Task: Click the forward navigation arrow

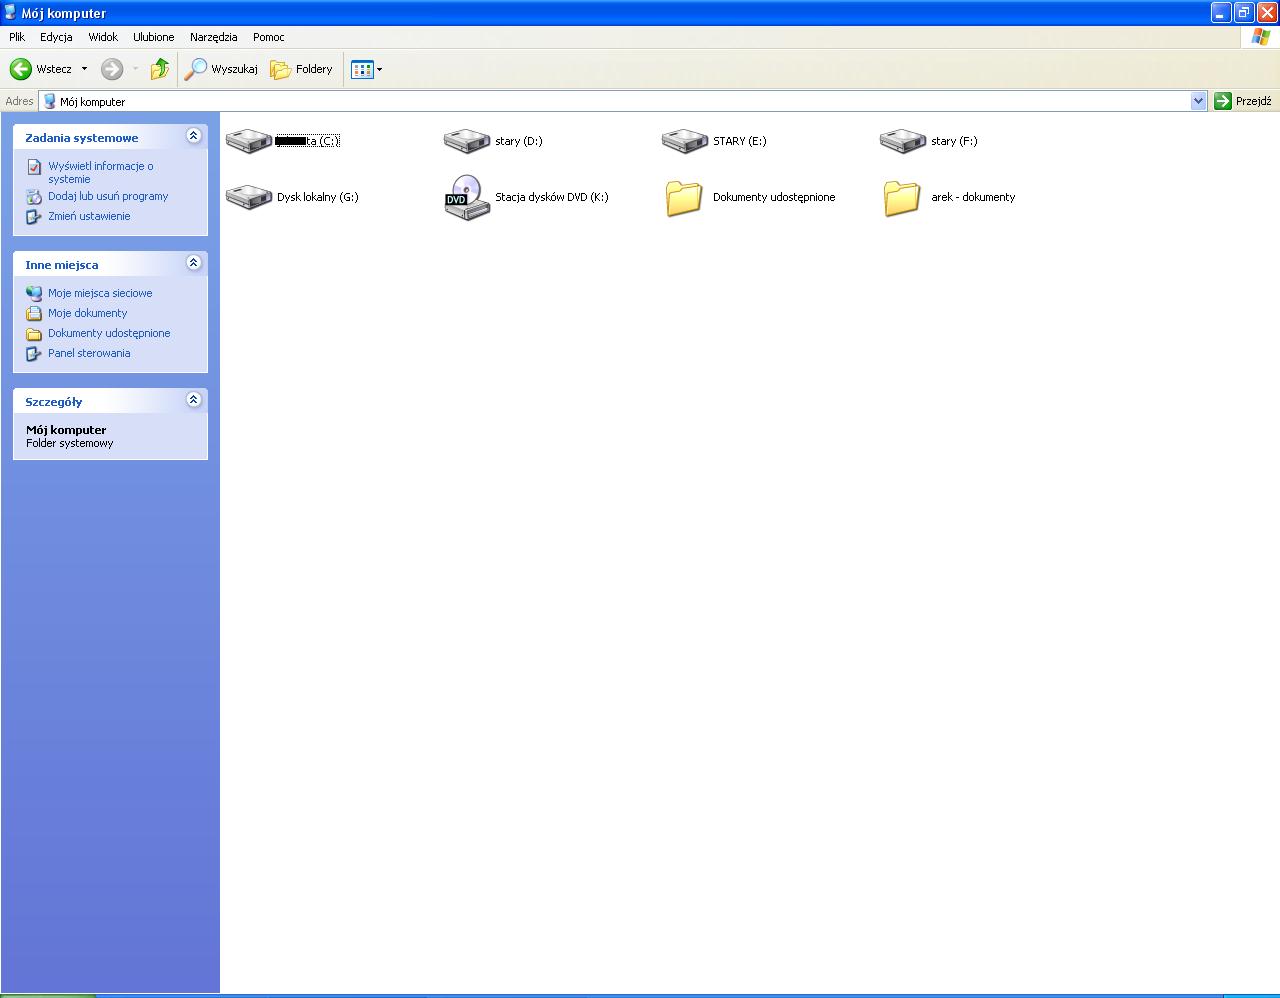Action: [112, 69]
